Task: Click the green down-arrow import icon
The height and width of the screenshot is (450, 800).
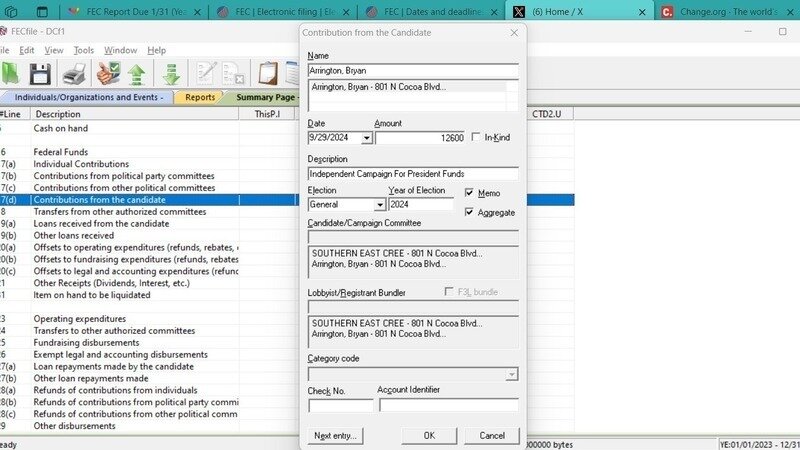Action: pyautogui.click(x=172, y=74)
